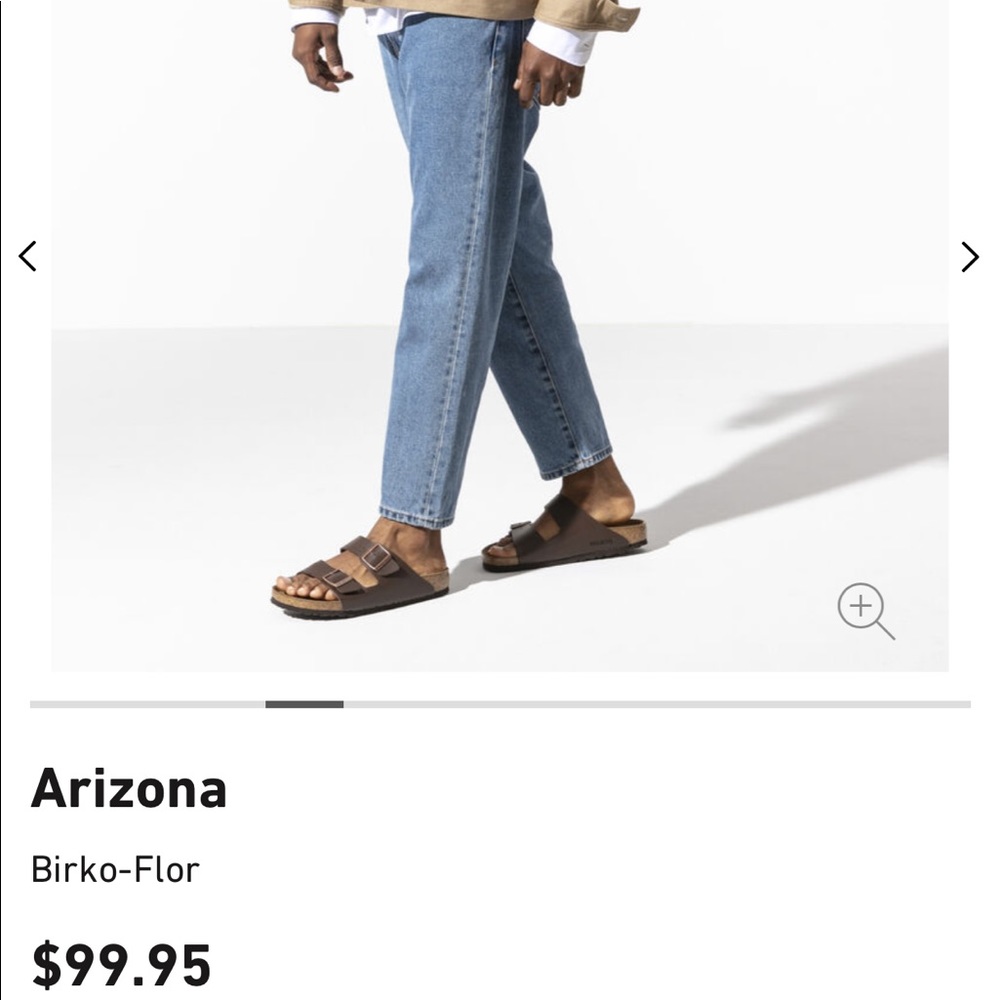Viewport: 1000px width, 1000px height.
Task: Jump ahead on the gray carousel track right of the indicator
Action: point(657,704)
